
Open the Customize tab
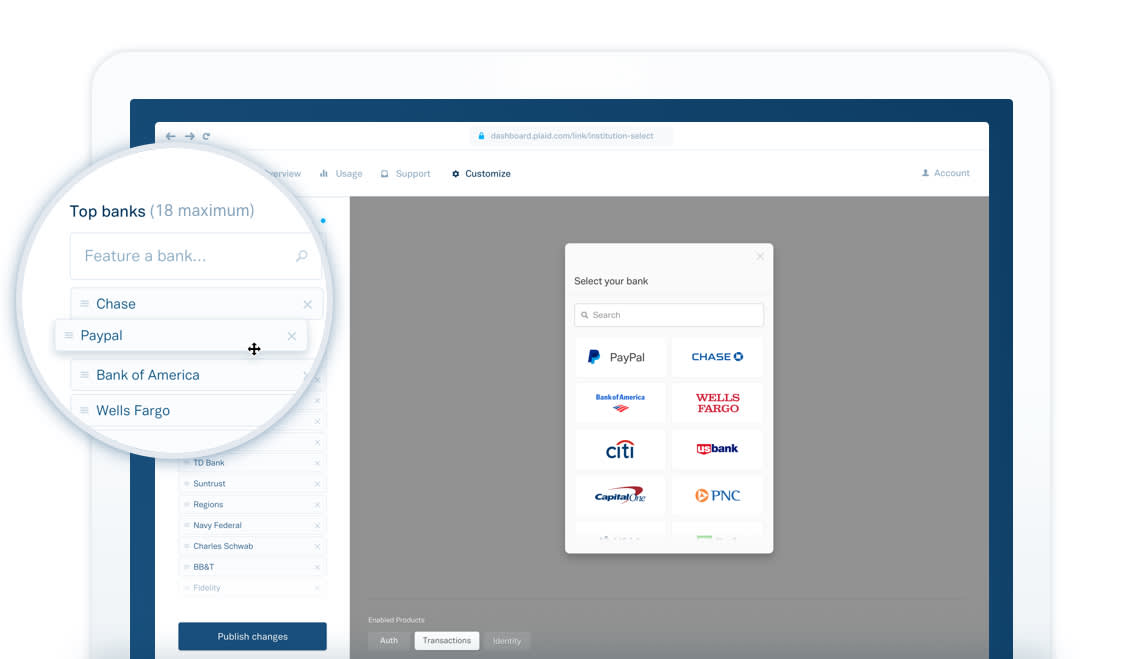(x=481, y=174)
